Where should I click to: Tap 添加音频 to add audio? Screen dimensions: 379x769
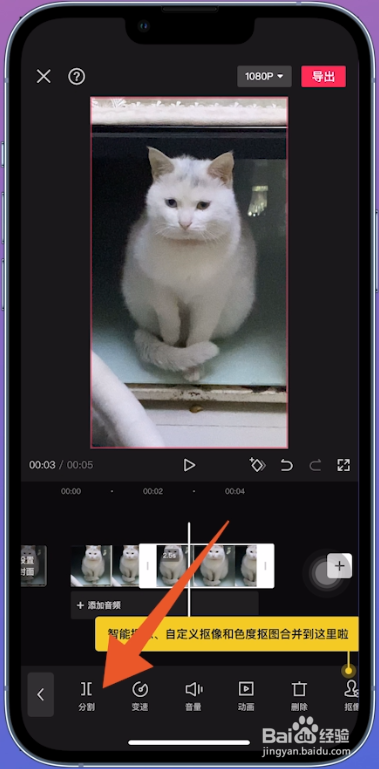[99, 605]
